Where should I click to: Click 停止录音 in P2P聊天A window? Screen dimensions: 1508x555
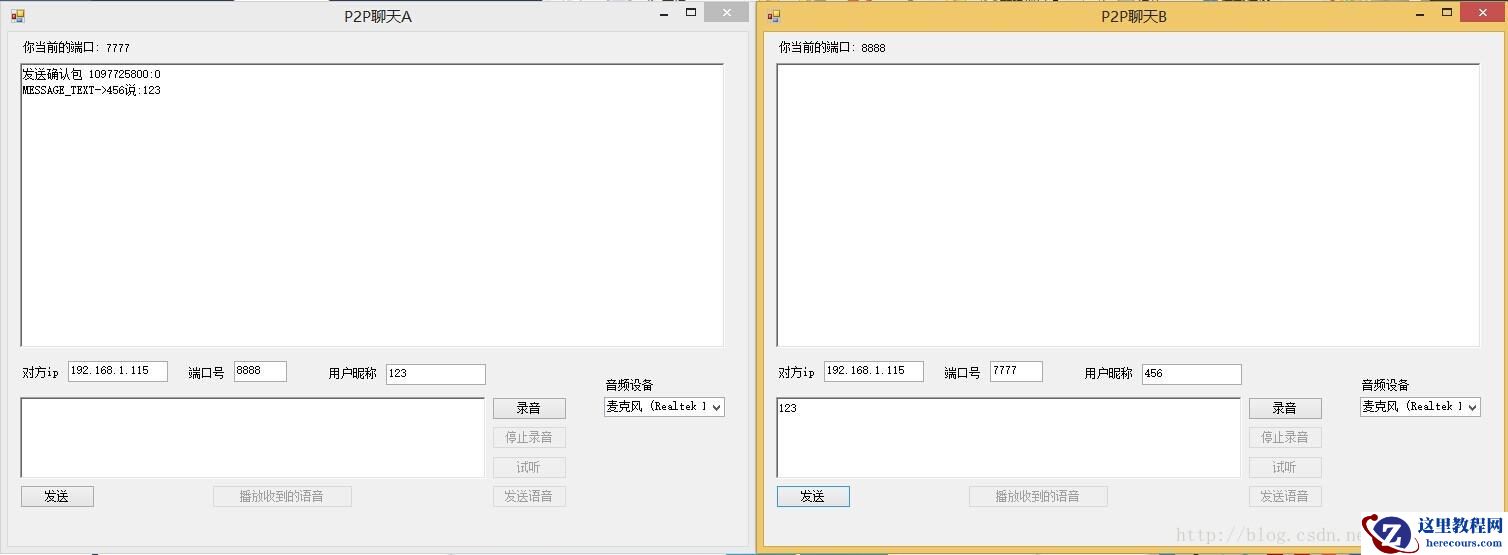529,437
